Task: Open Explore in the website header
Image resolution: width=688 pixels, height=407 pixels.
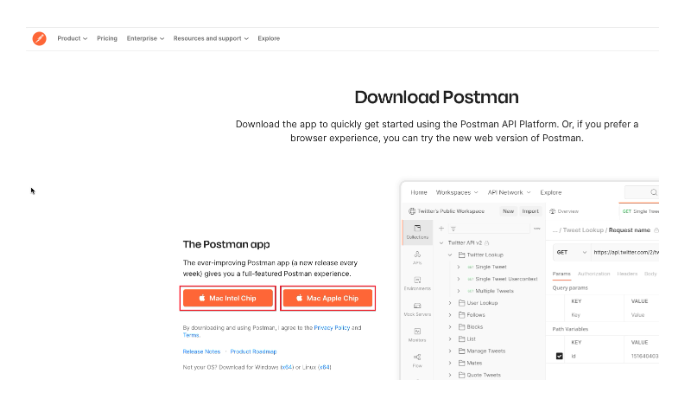Action: pyautogui.click(x=269, y=39)
